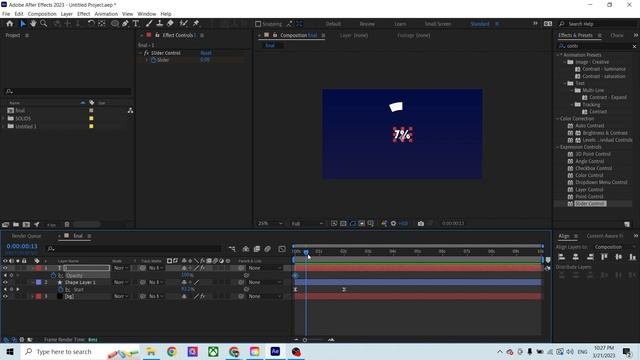640x360 pixels.
Task: Select the Pen tool
Action: pos(125,24)
